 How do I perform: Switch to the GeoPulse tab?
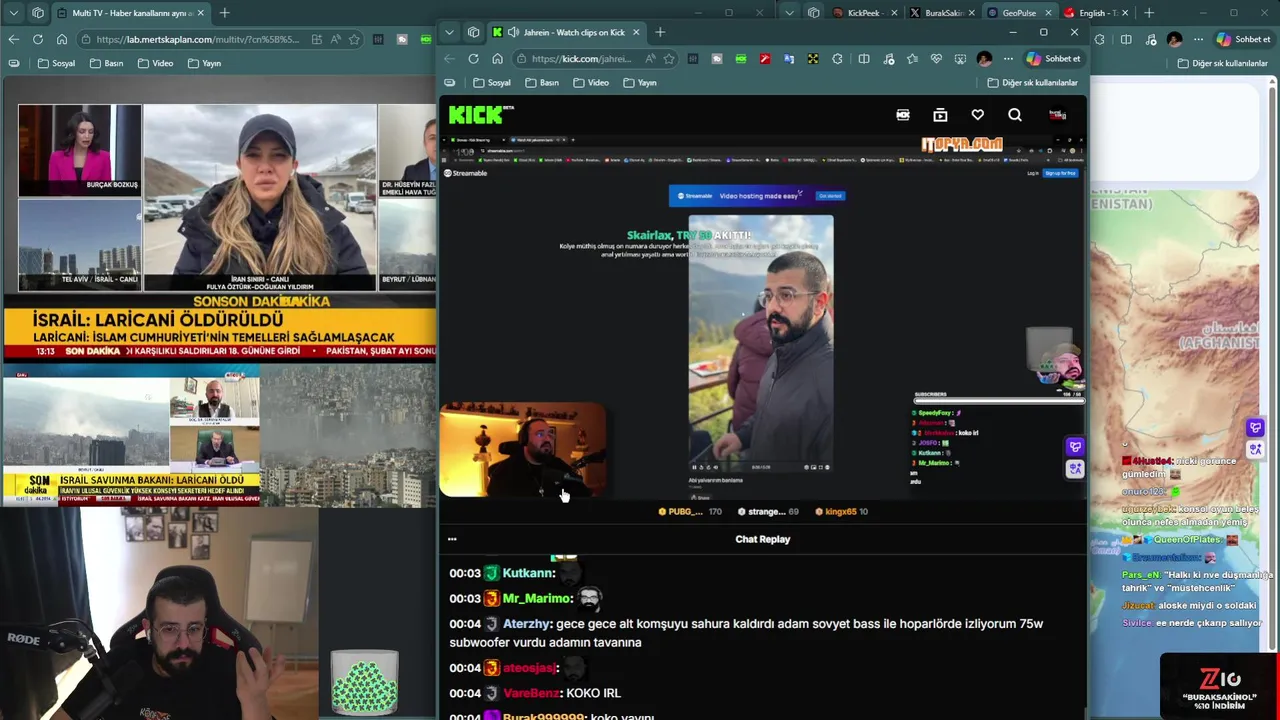pyautogui.click(x=1019, y=13)
